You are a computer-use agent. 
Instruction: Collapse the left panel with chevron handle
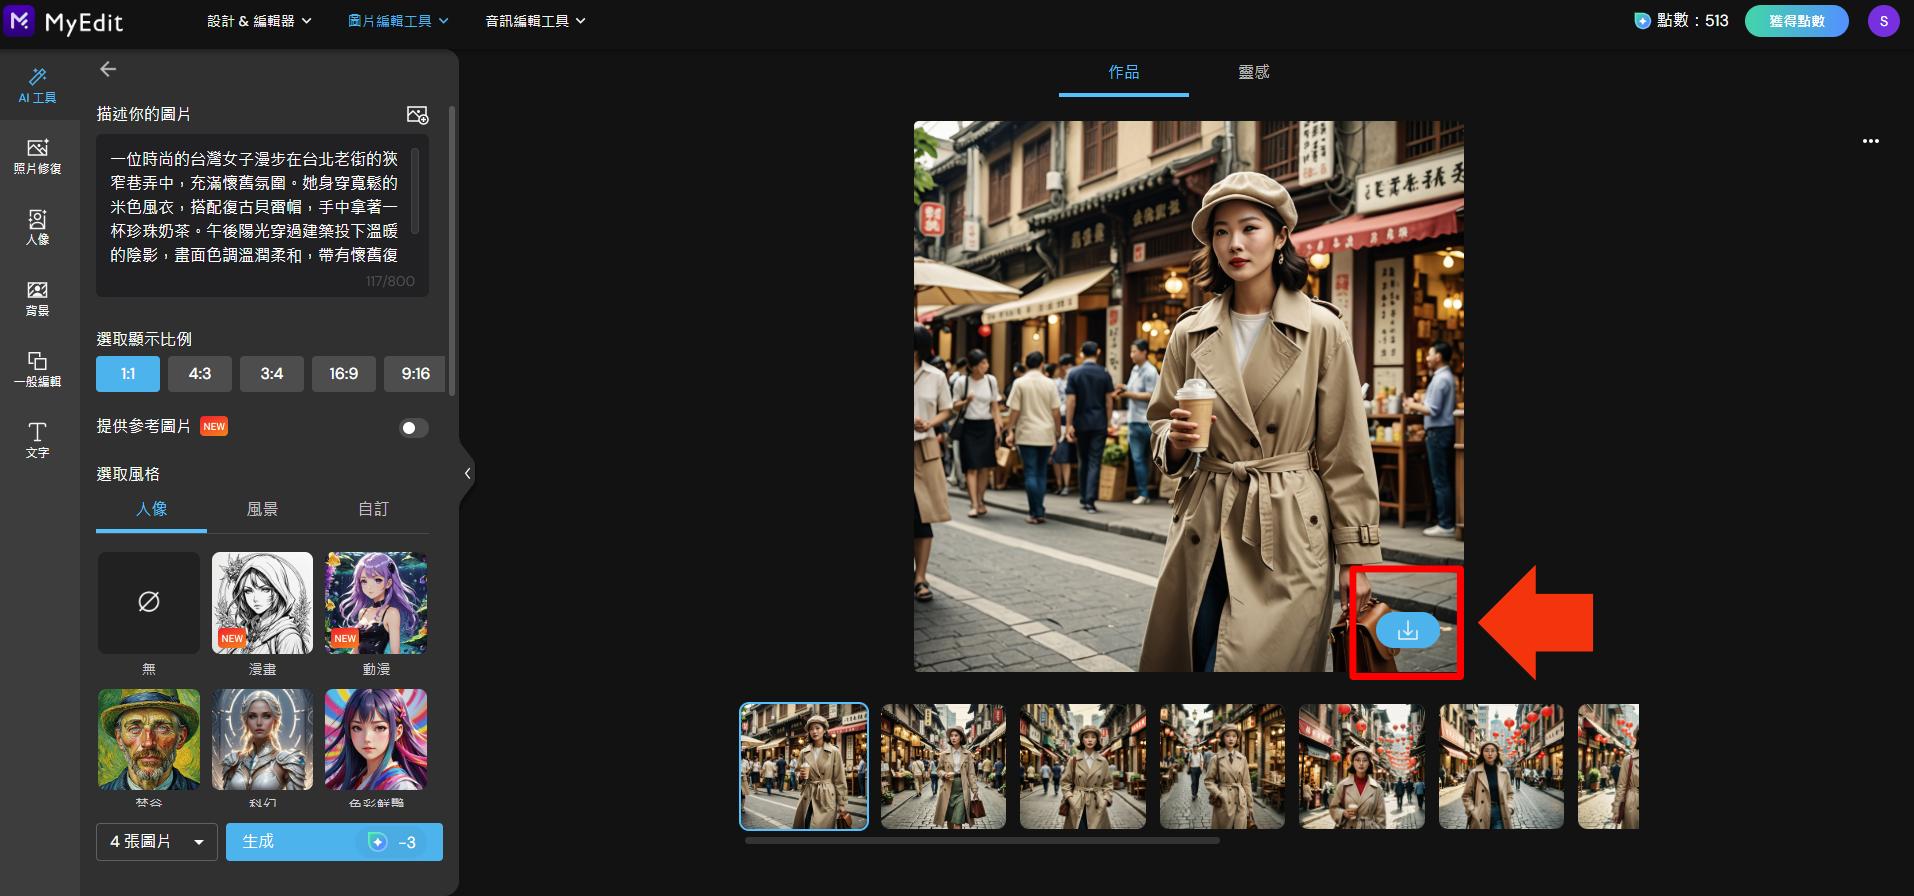[467, 473]
